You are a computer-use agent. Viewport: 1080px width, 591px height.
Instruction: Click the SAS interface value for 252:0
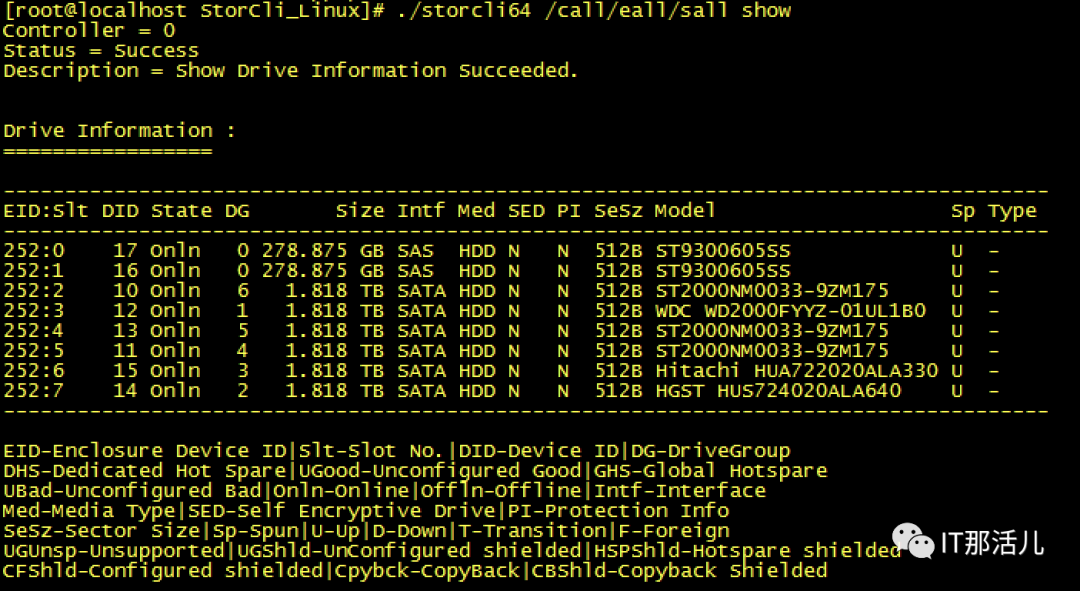click(x=415, y=251)
